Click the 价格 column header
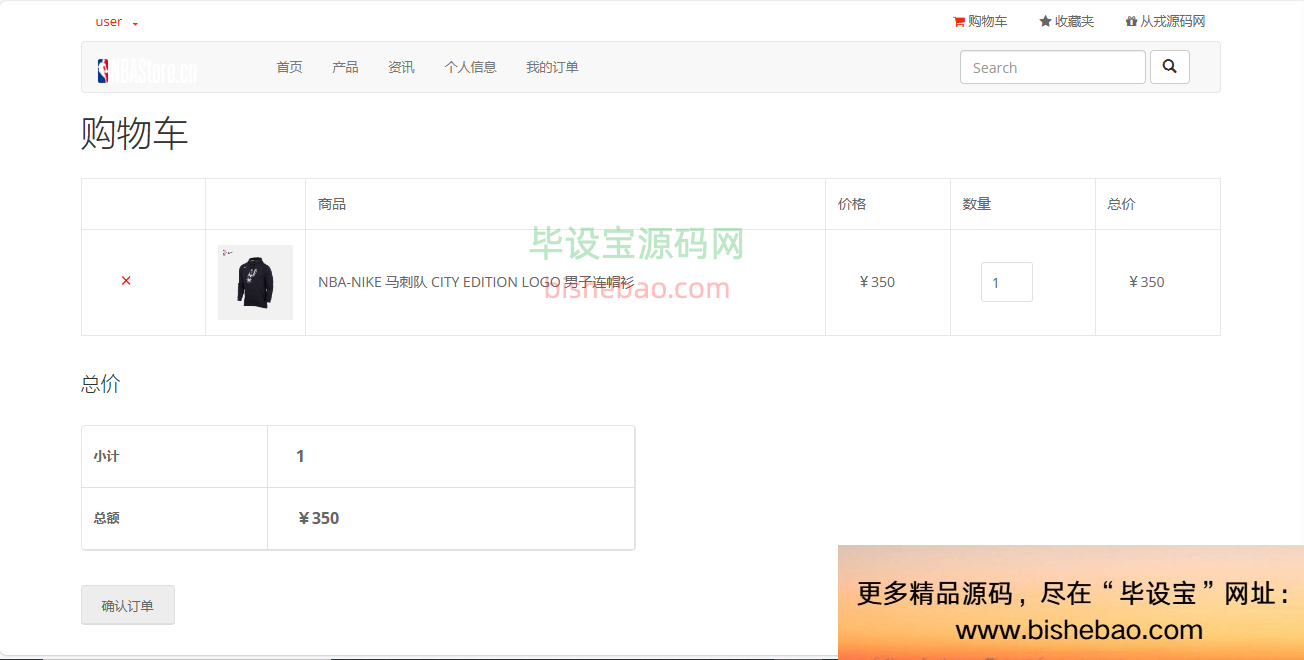The width and height of the screenshot is (1304, 660). [x=852, y=204]
